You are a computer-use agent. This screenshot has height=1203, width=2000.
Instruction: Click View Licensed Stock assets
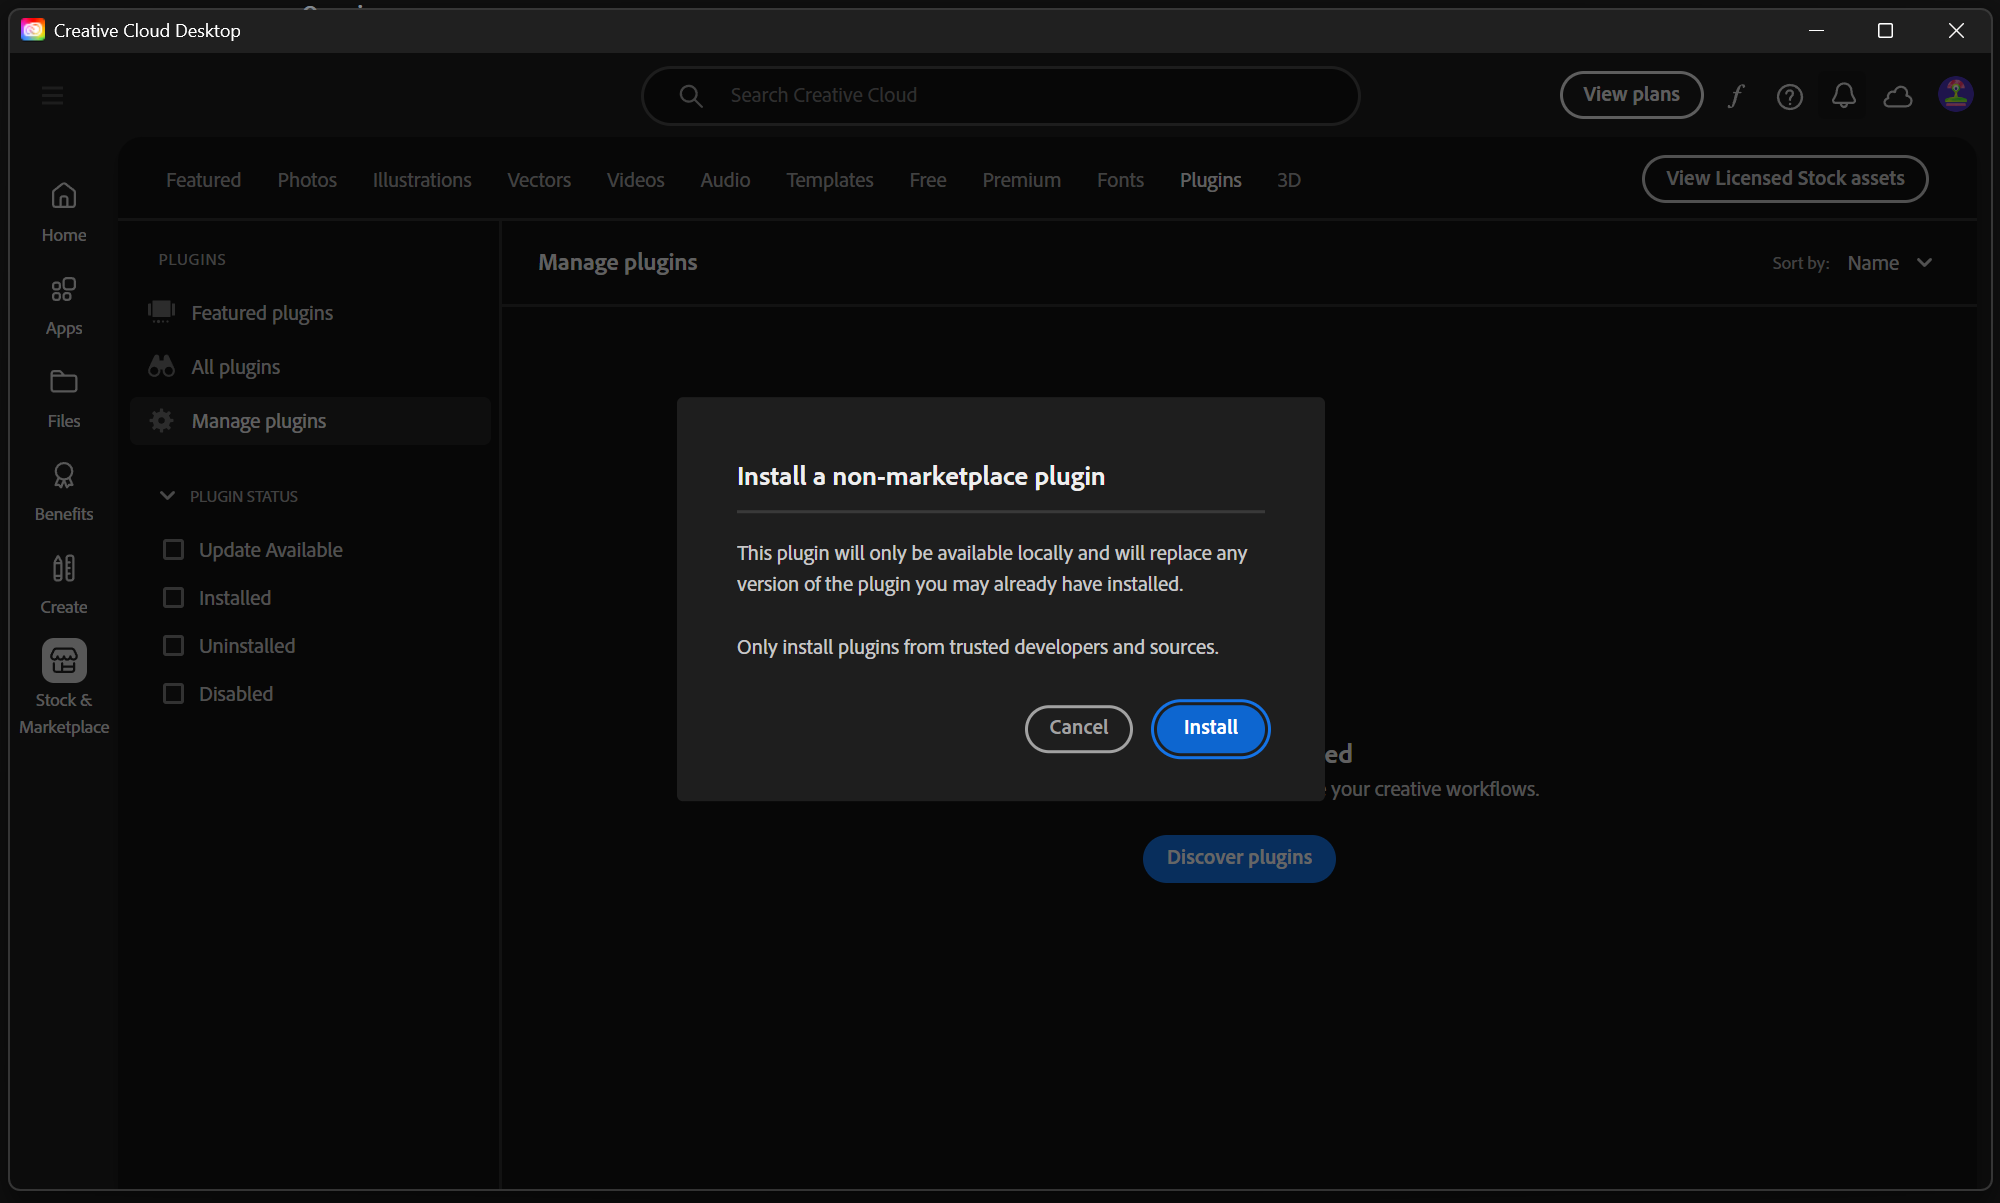(x=1785, y=179)
